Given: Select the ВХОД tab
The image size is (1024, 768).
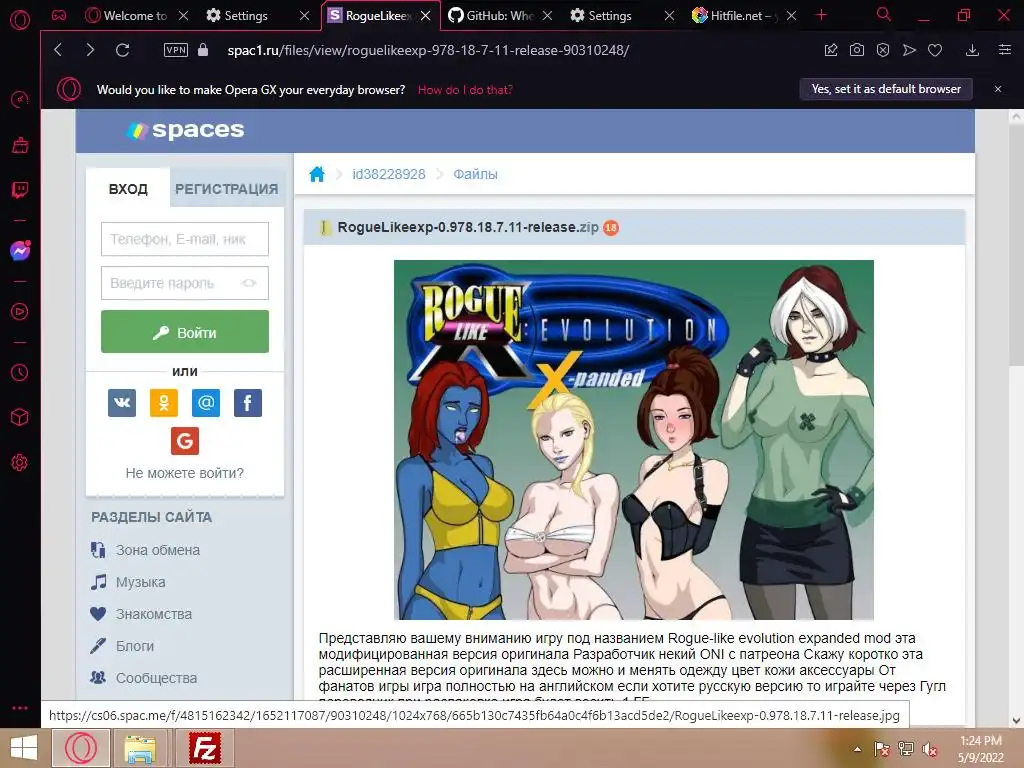Looking at the screenshot, I should click(128, 189).
